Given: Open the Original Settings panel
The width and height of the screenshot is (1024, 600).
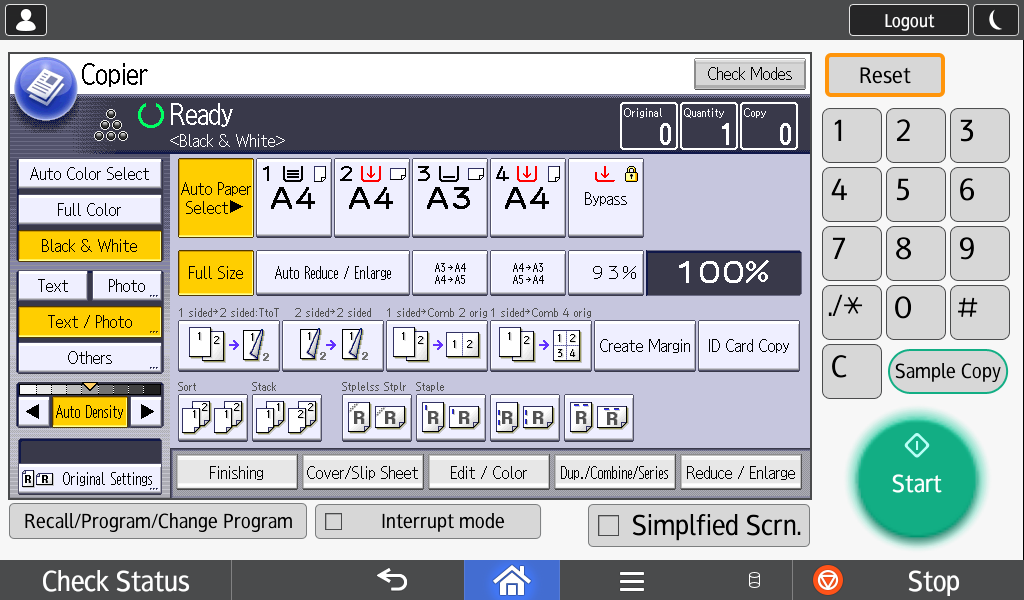Looking at the screenshot, I should point(90,466).
